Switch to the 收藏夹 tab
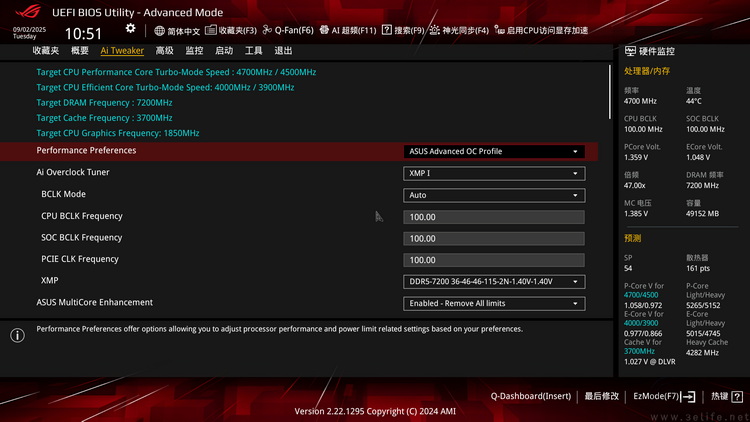This screenshot has width=750, height=422. [x=46, y=51]
